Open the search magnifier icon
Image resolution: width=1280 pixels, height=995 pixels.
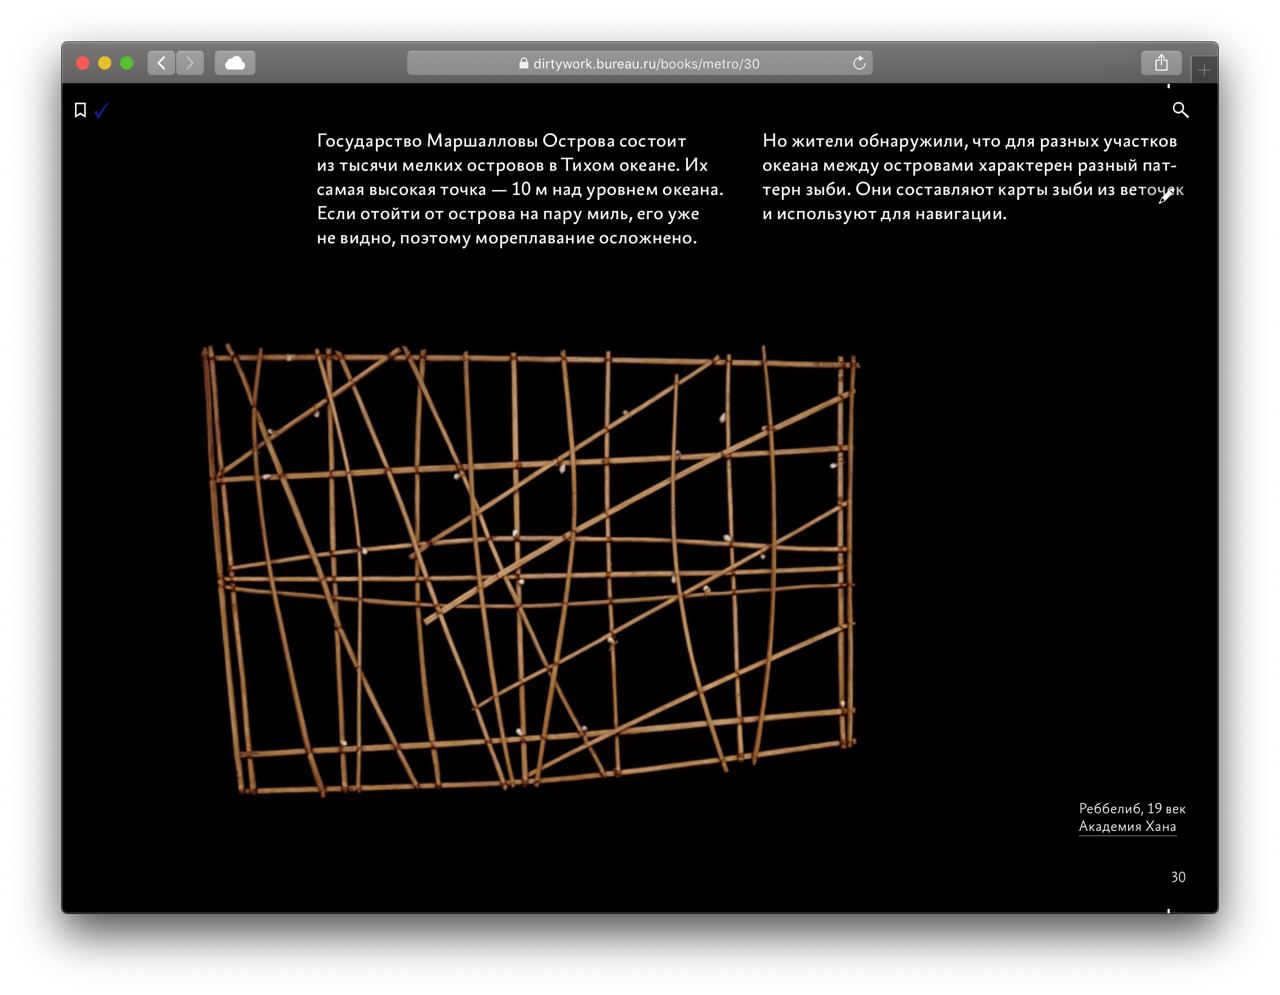[1180, 110]
